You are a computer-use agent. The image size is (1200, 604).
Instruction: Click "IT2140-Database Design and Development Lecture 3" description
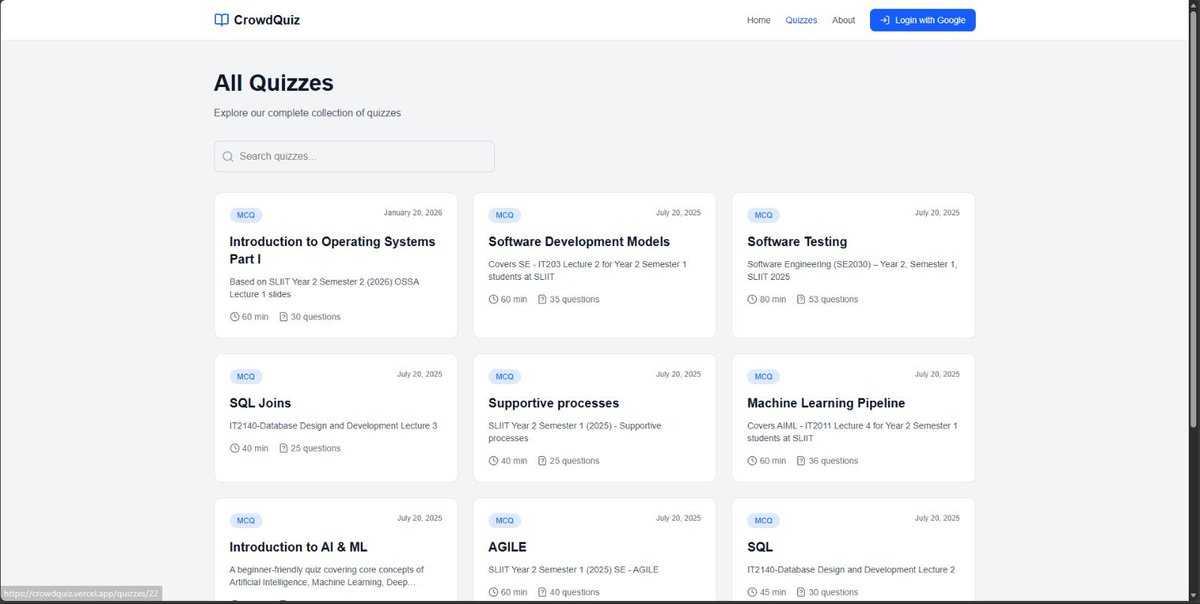point(333,426)
